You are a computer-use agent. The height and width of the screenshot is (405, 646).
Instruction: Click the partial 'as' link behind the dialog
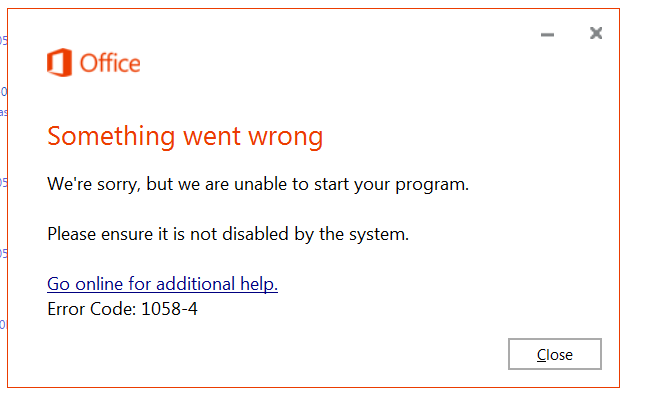[x=3, y=112]
